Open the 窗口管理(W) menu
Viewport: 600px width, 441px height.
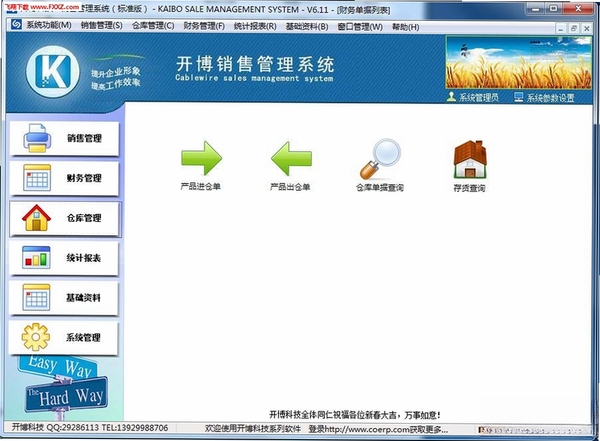[x=360, y=27]
